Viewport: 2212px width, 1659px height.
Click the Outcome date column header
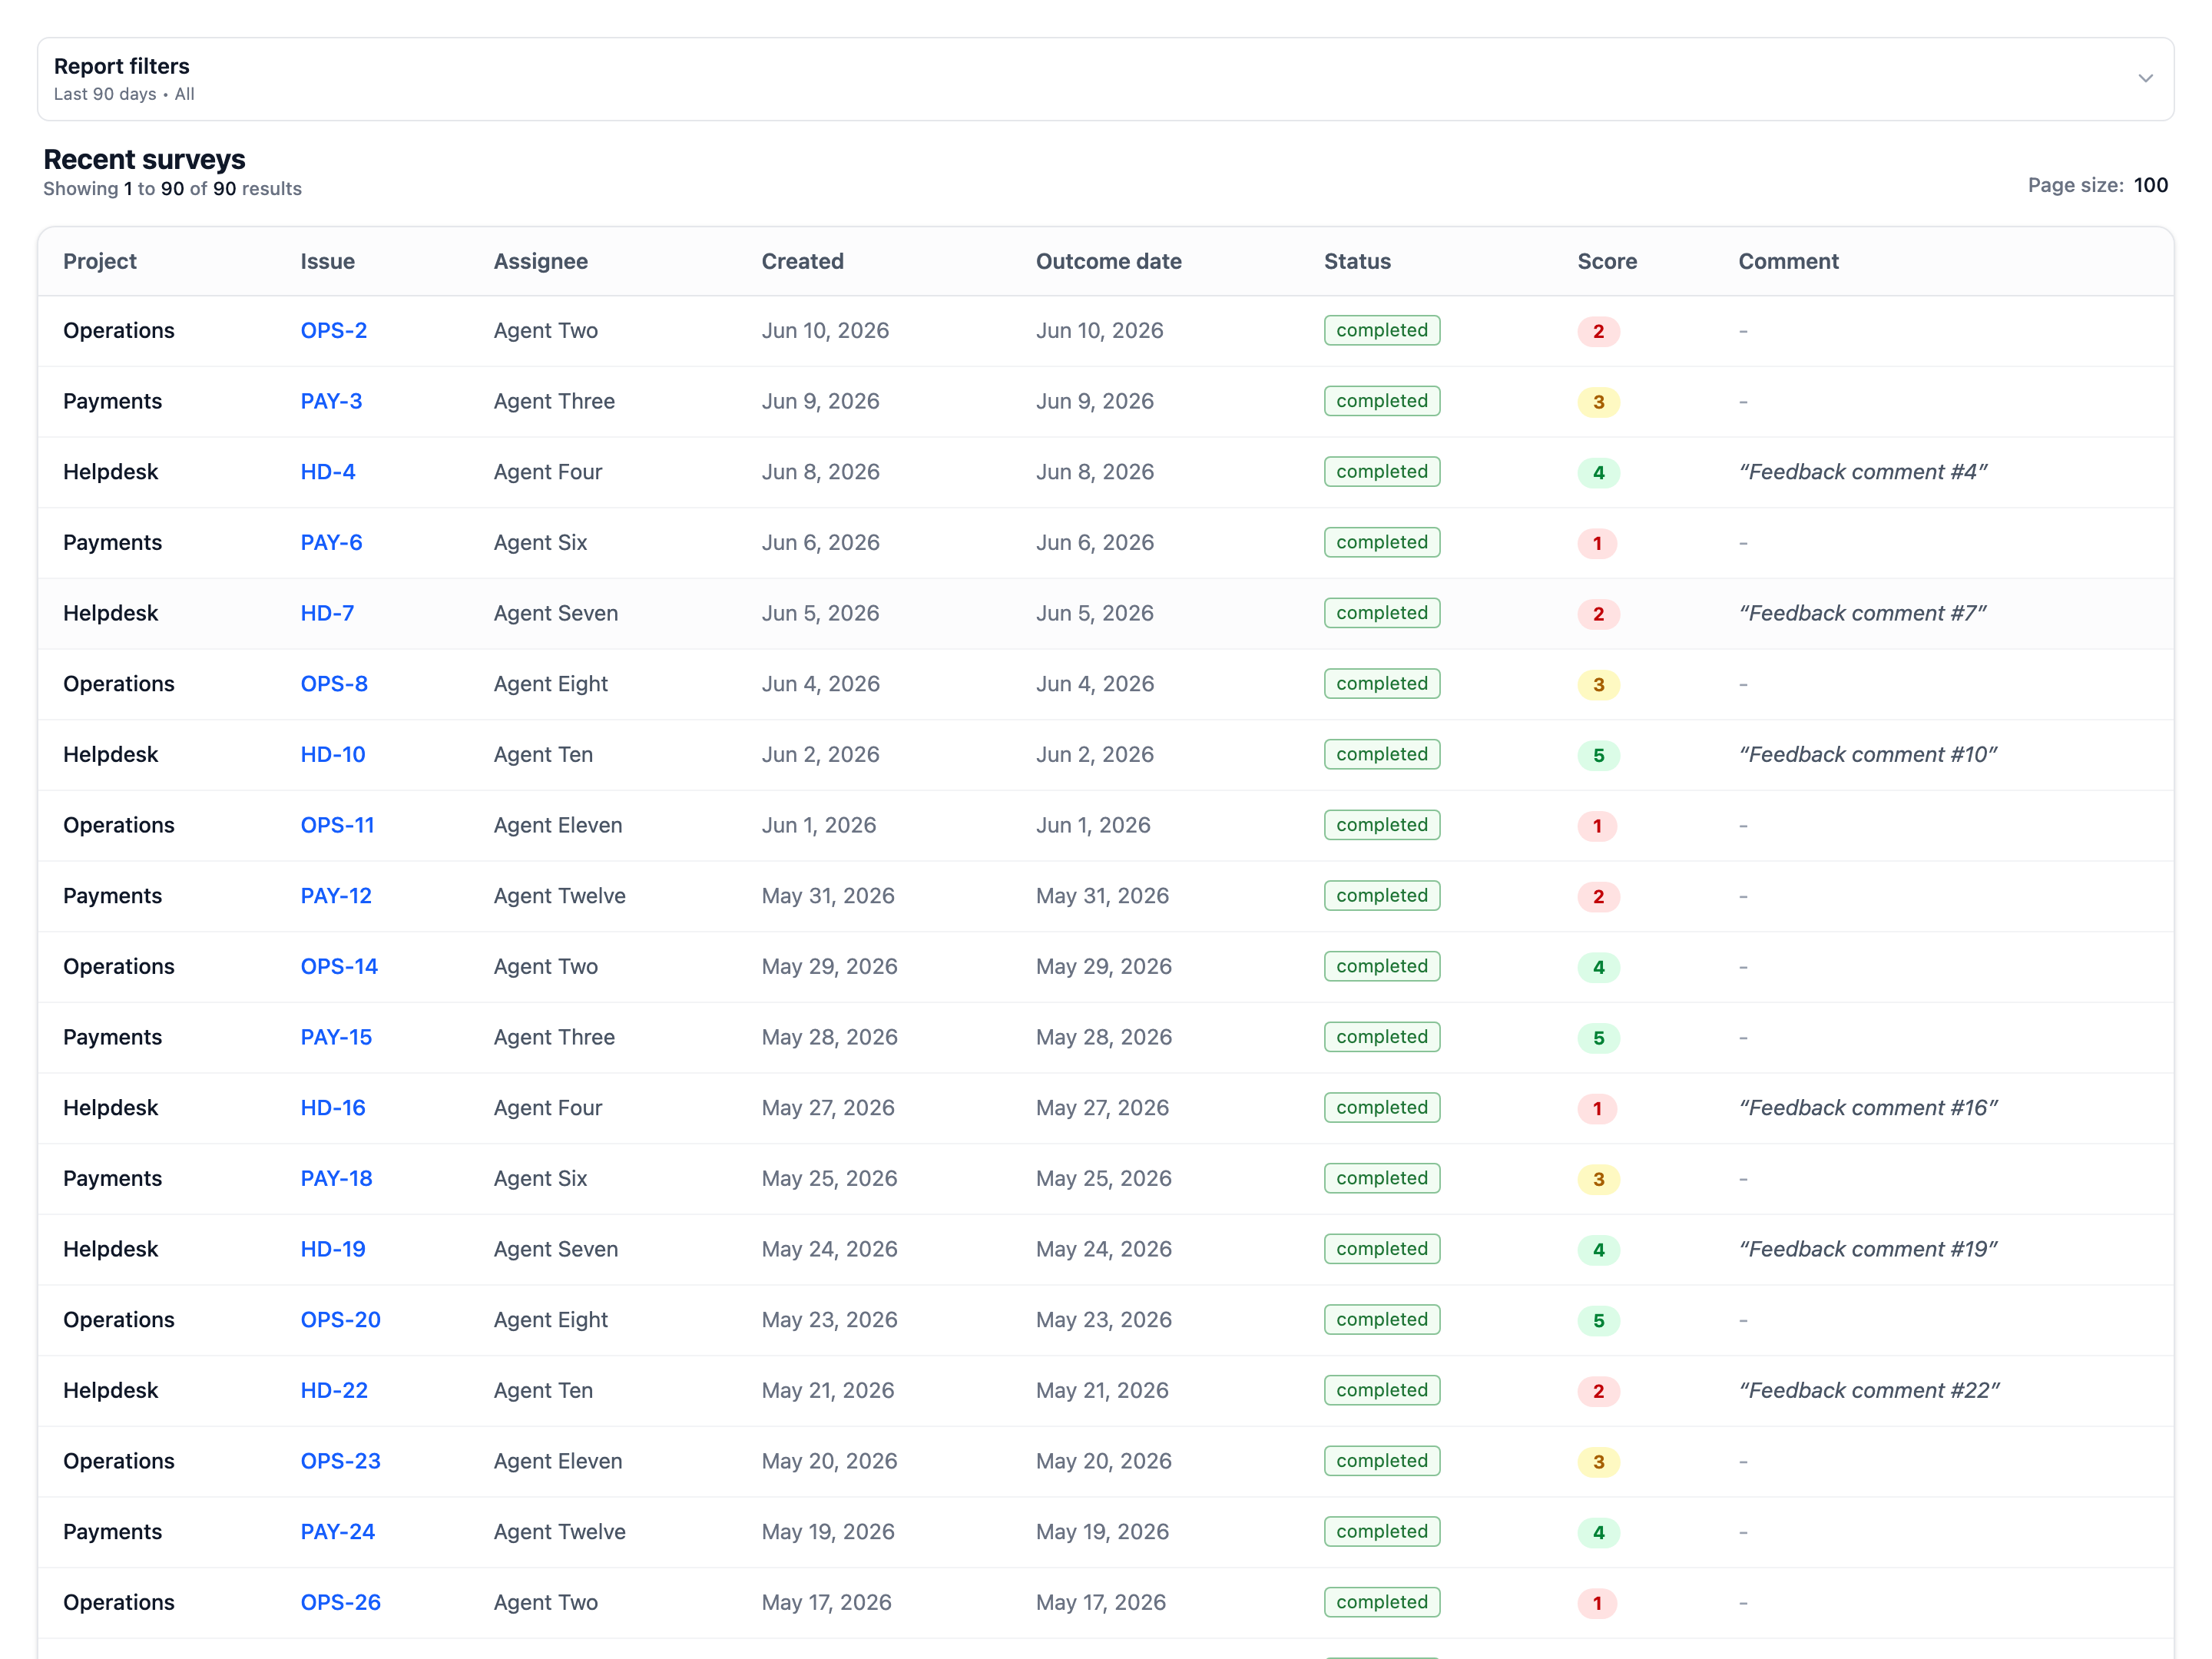pyautogui.click(x=1108, y=261)
